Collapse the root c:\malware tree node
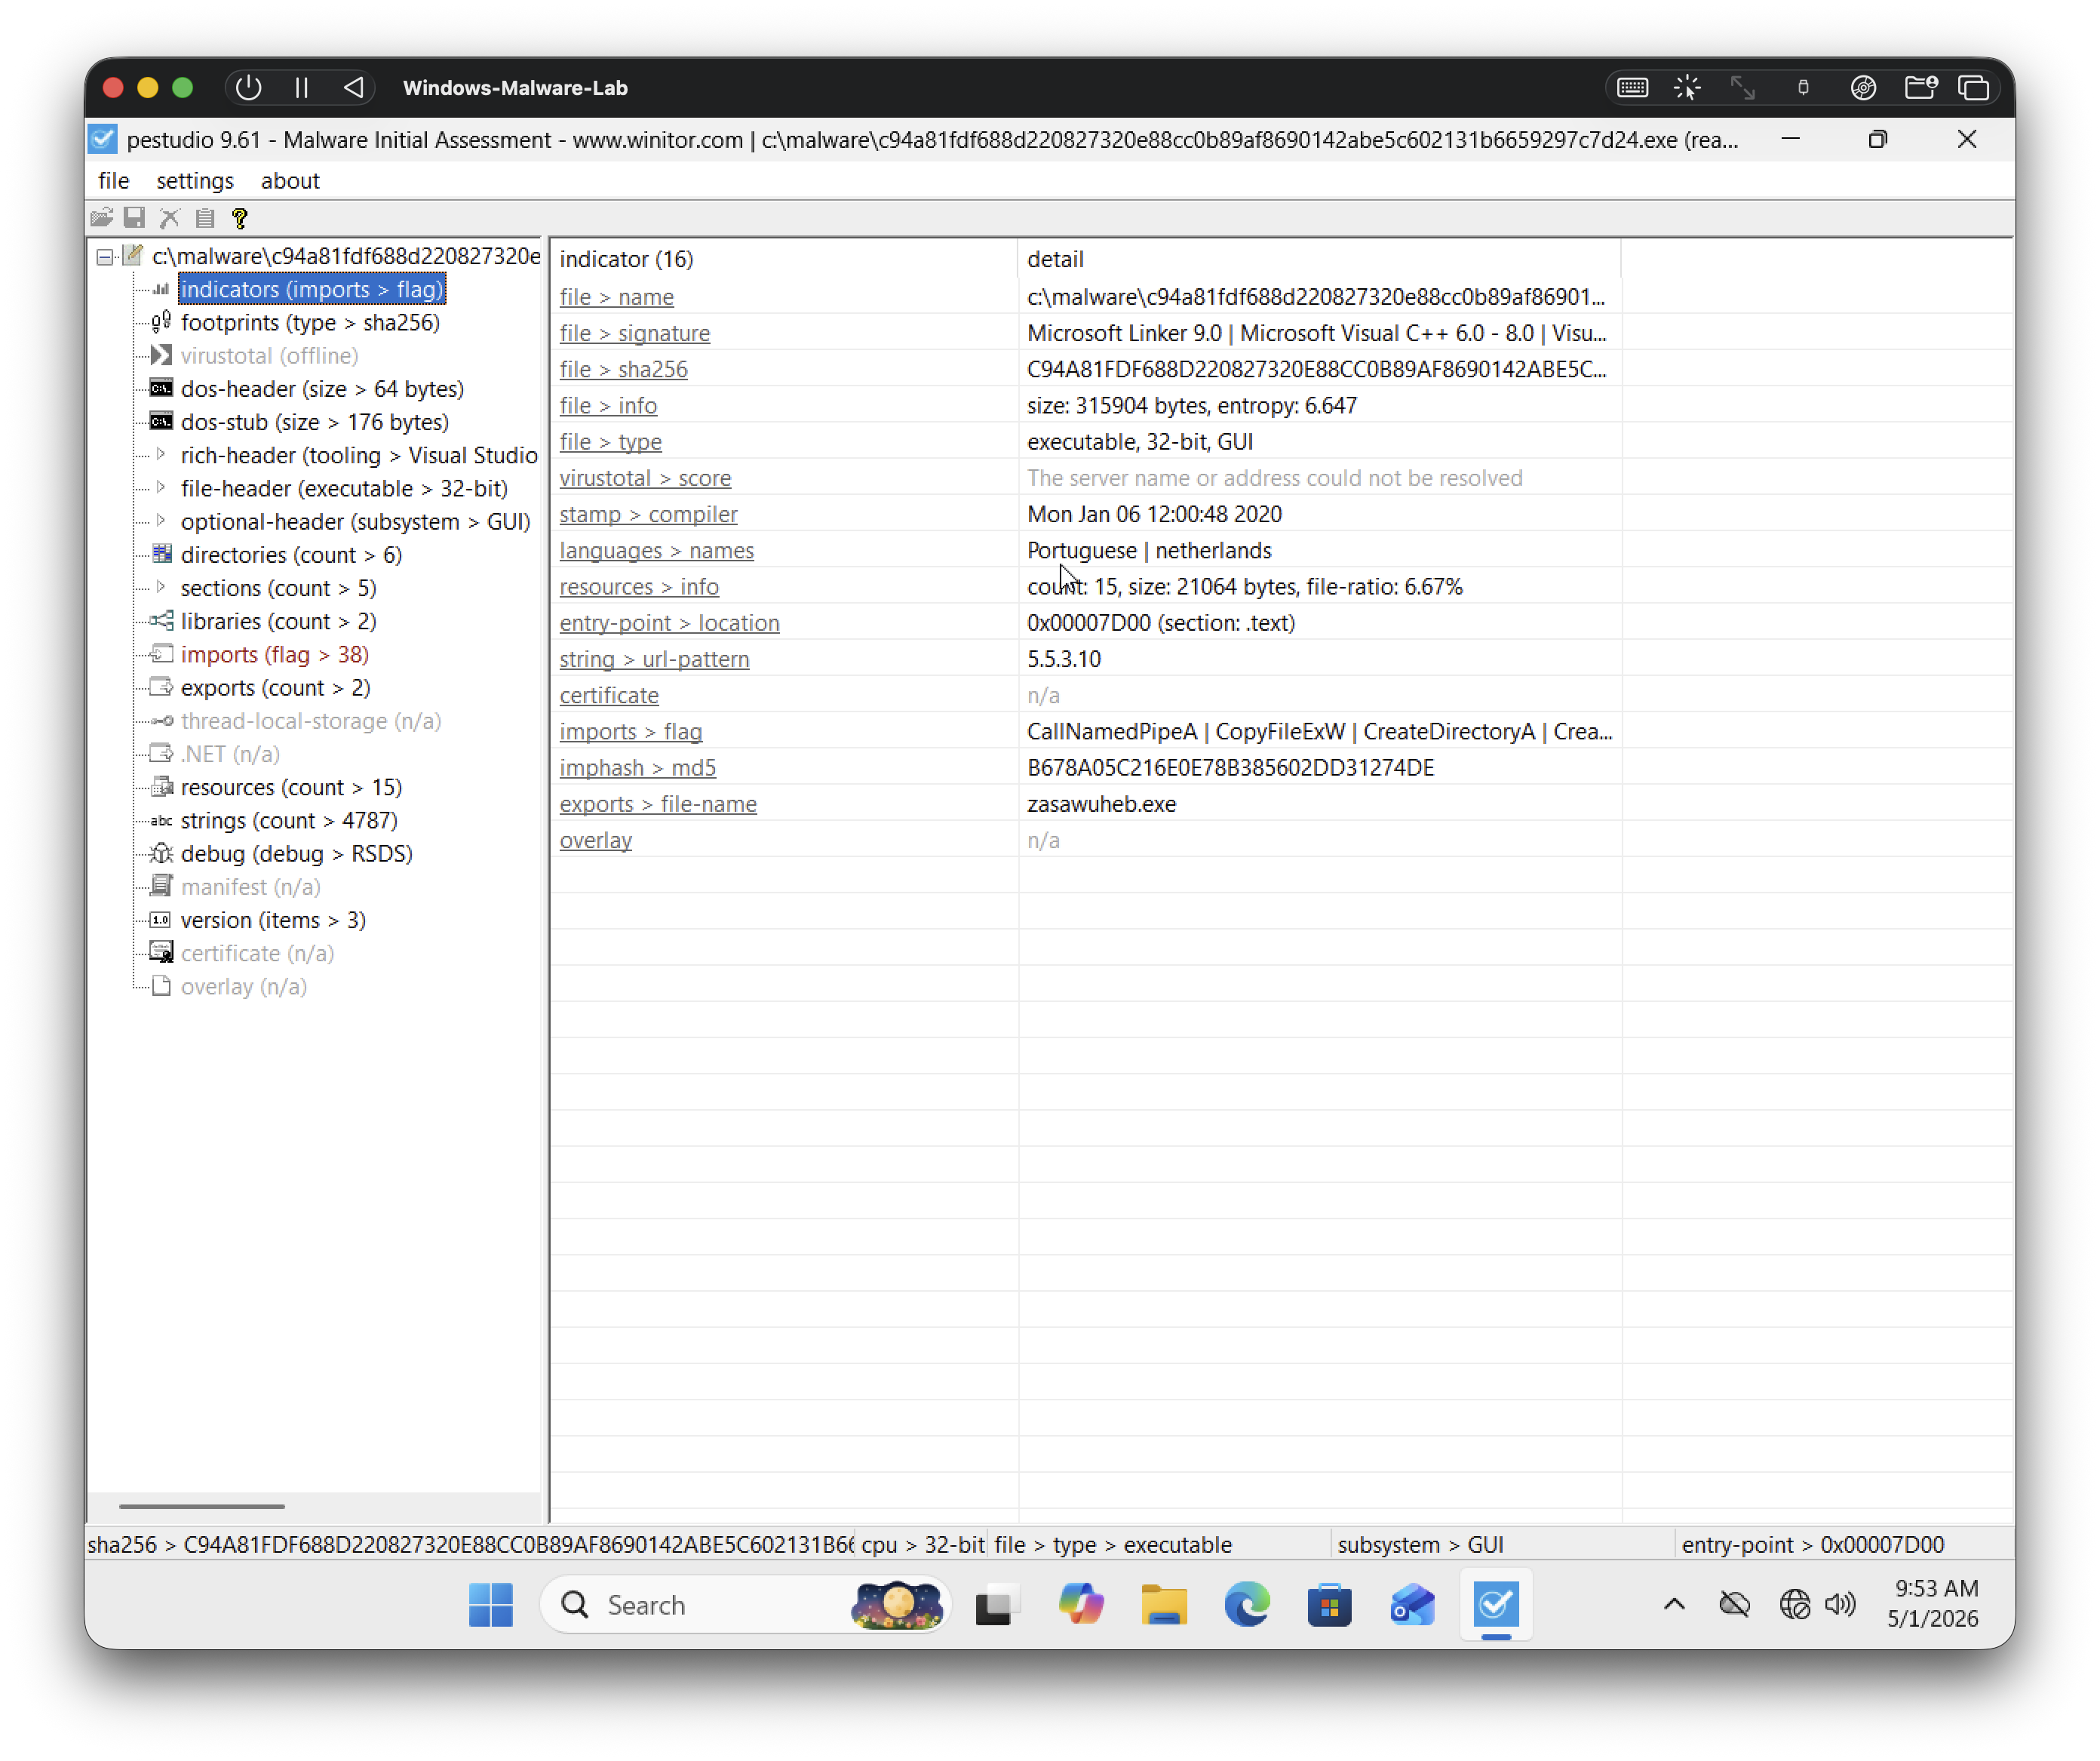This screenshot has width=2100, height=1761. [104, 257]
